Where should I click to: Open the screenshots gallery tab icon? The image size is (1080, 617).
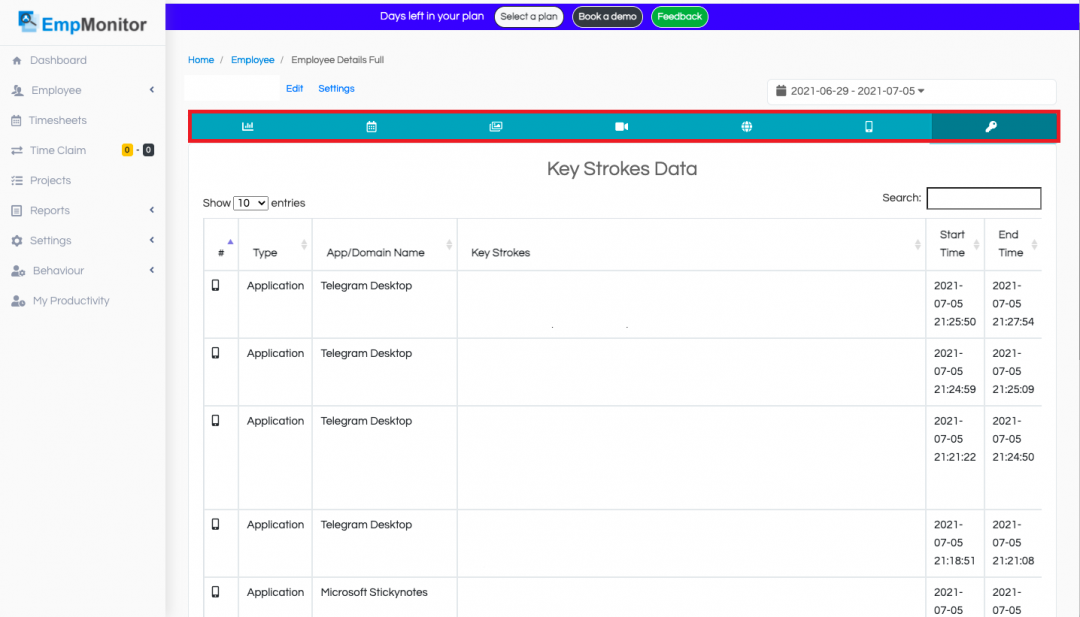coord(496,127)
